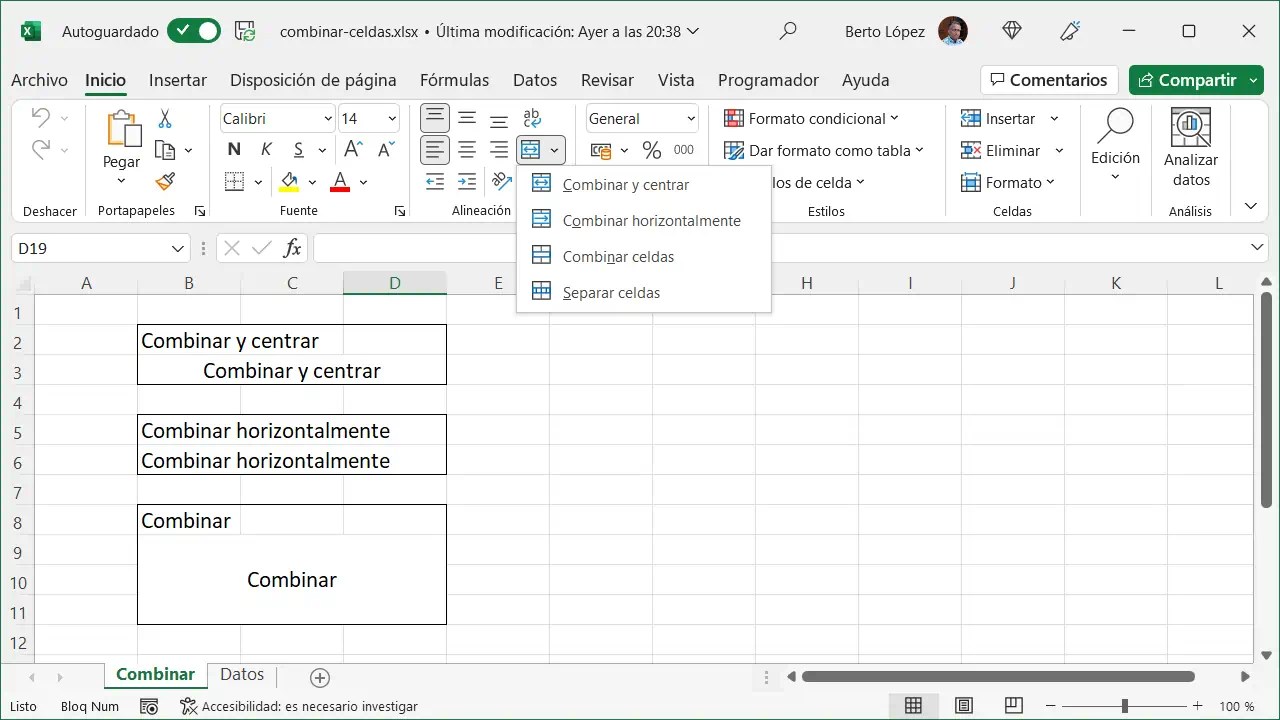Image resolution: width=1280 pixels, height=720 pixels.
Task: Click the green Compartir button
Action: click(x=1196, y=80)
